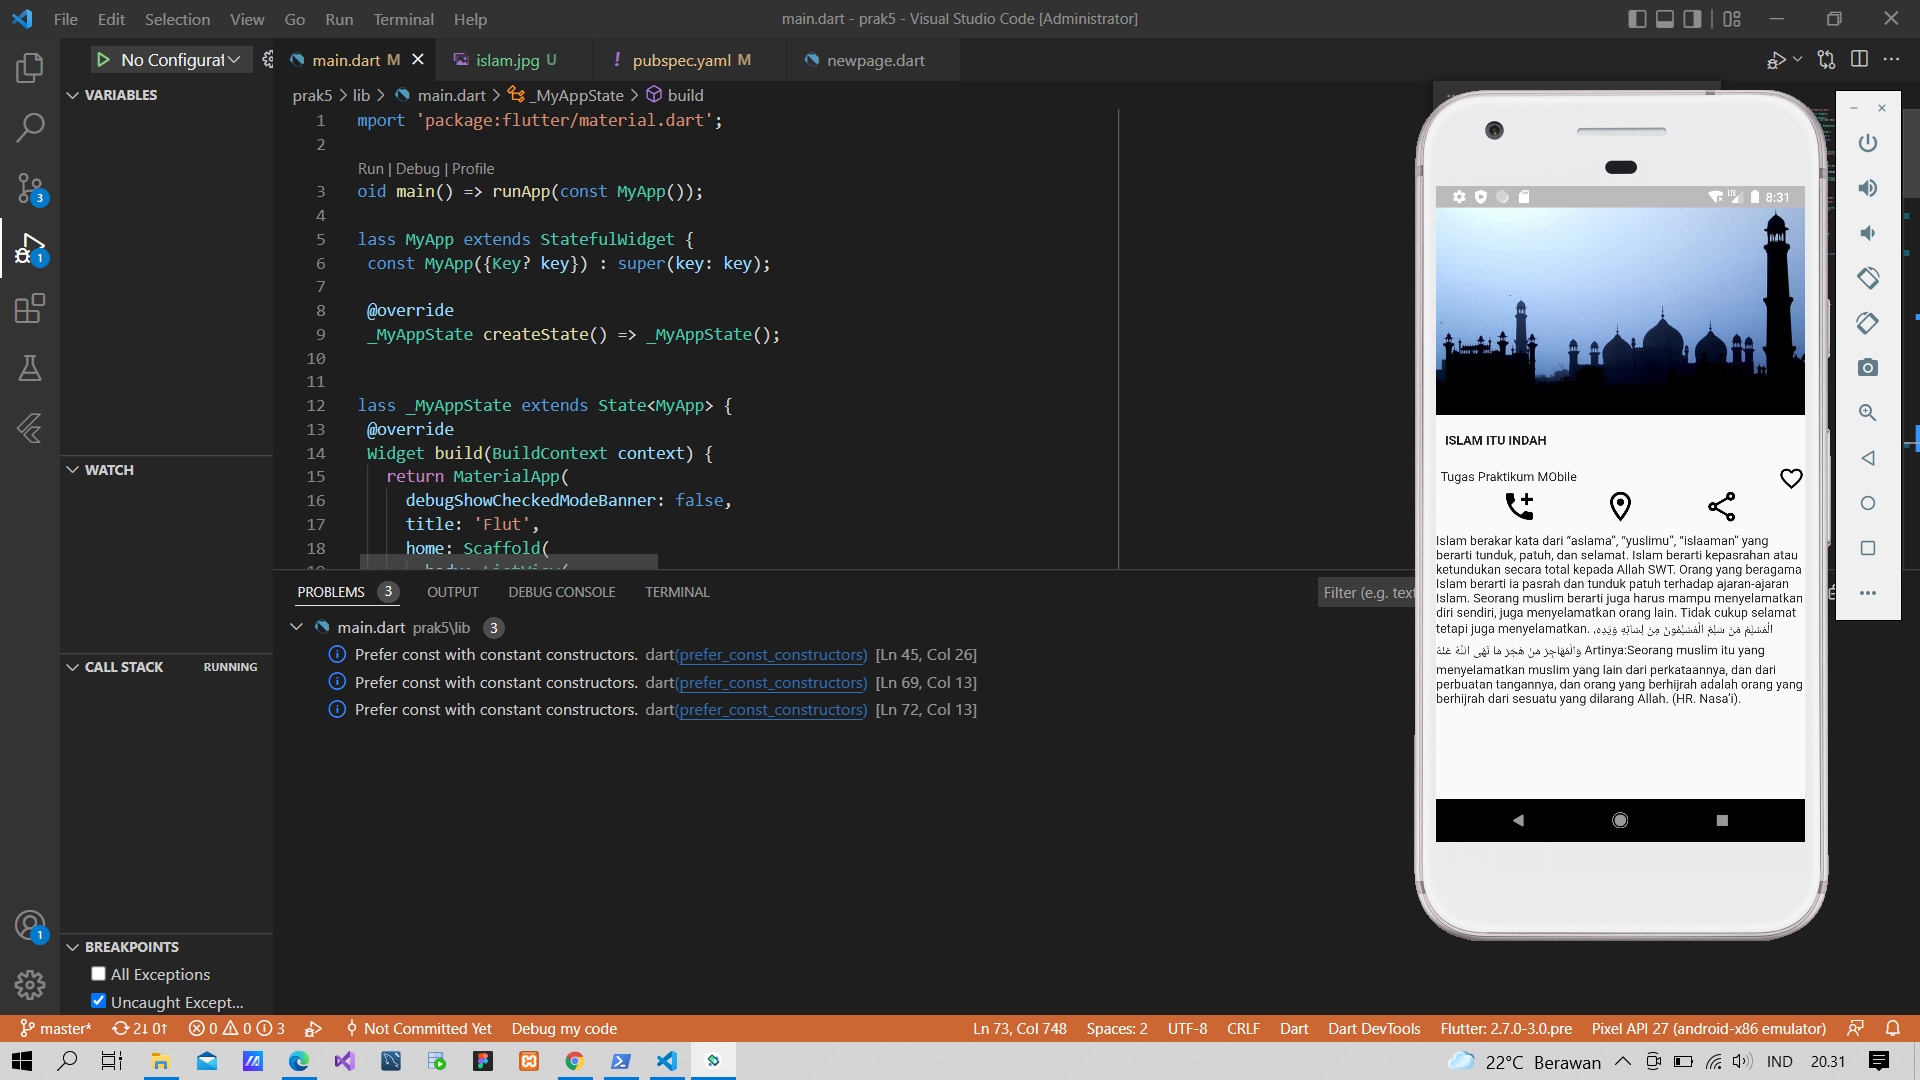Open the Manage gear menu
The width and height of the screenshot is (1920, 1080).
tap(30, 985)
